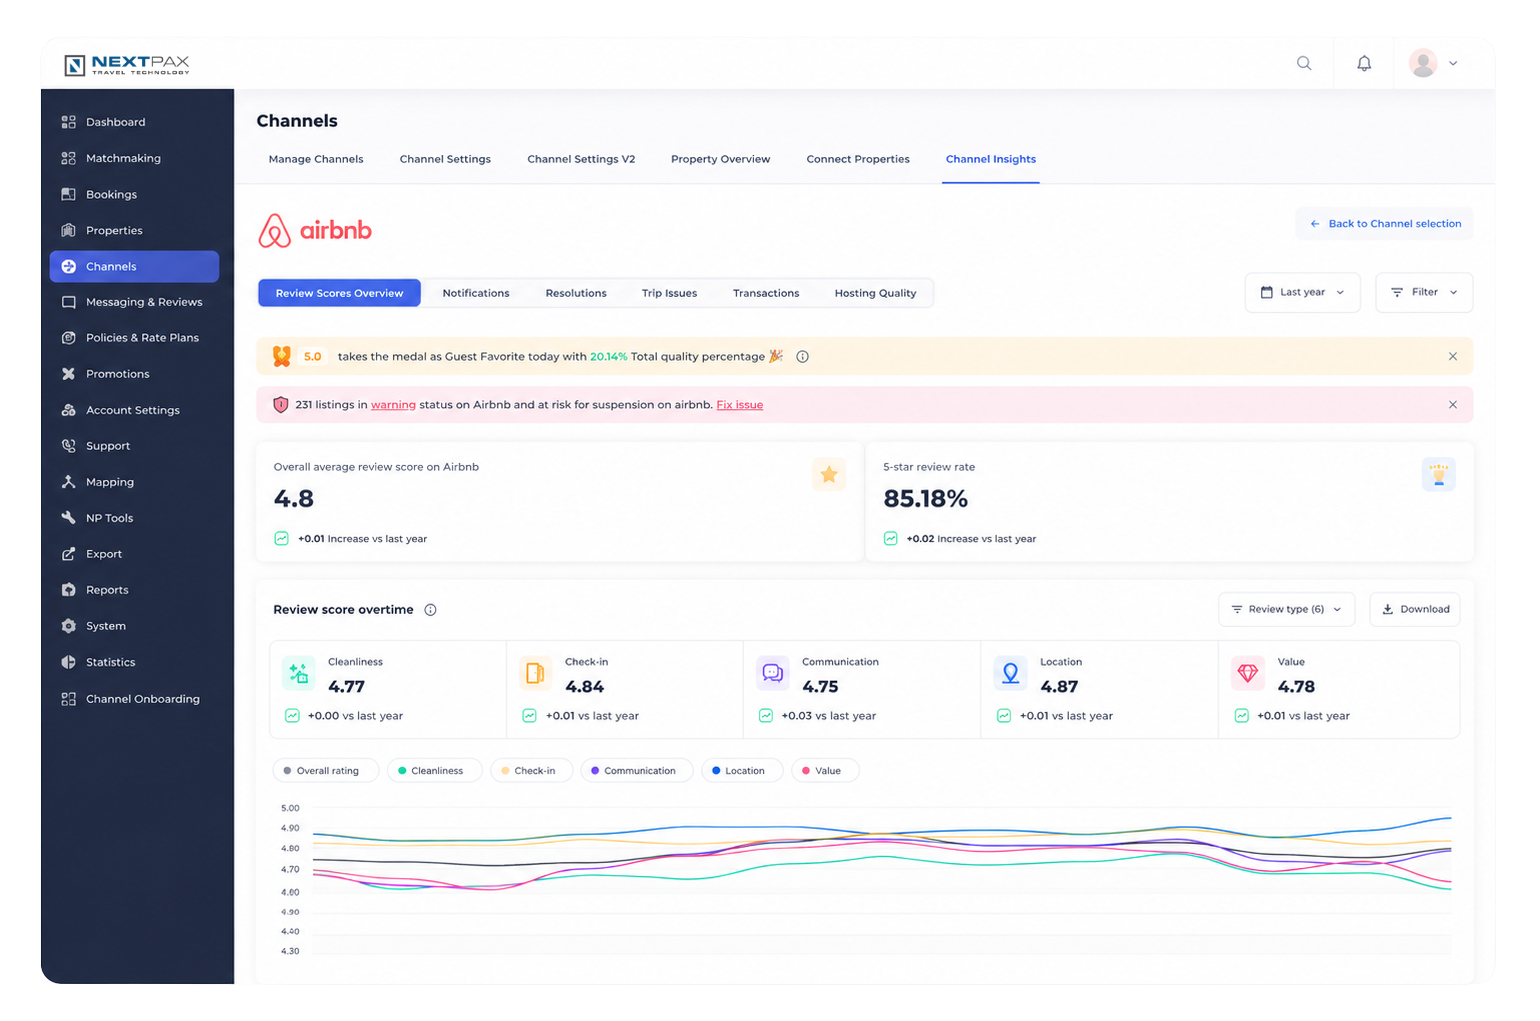The image size is (1540, 1021).
Task: Open Messaging & Reviews sidebar item
Action: click(x=134, y=302)
